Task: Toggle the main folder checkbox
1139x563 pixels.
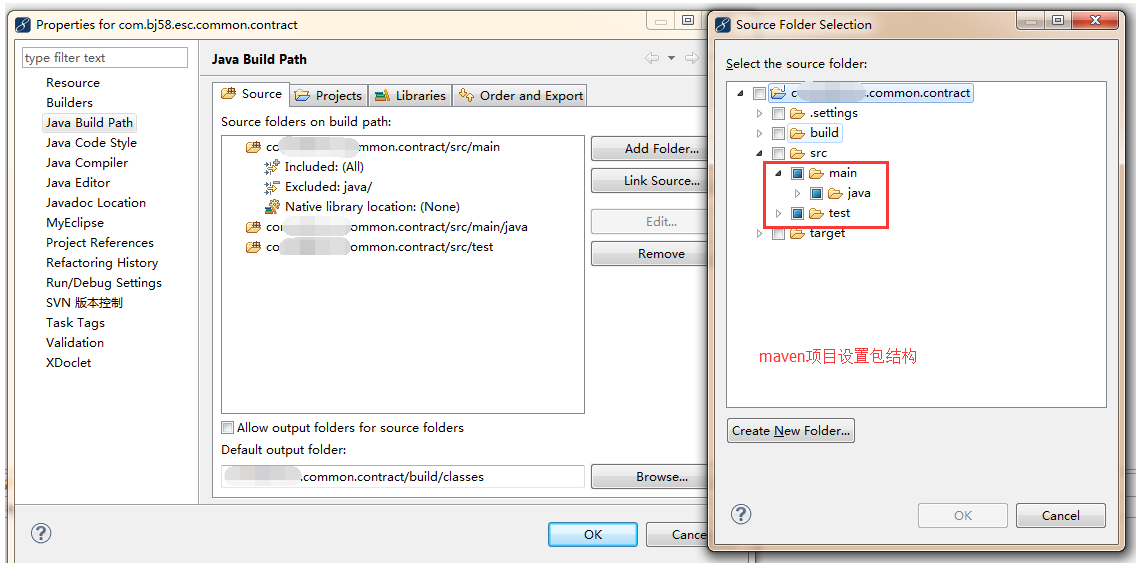Action: [x=797, y=173]
